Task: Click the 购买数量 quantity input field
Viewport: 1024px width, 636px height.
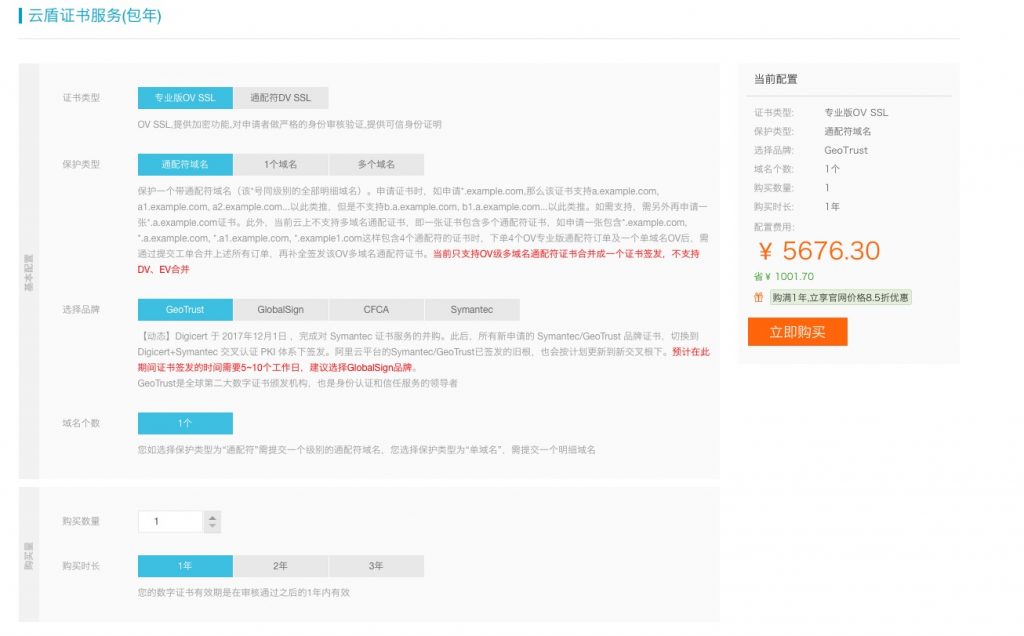Action: (170, 522)
